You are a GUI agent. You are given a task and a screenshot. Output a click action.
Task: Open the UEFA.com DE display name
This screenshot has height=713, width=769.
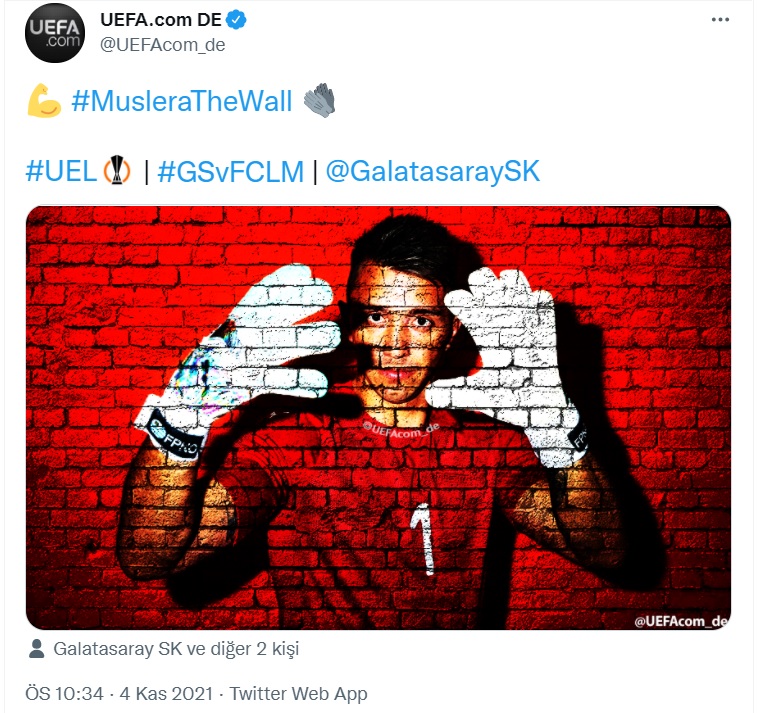tap(161, 20)
